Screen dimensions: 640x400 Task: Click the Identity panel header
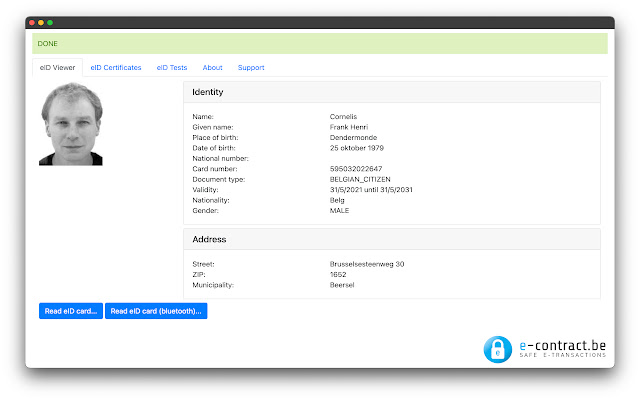pyautogui.click(x=392, y=92)
